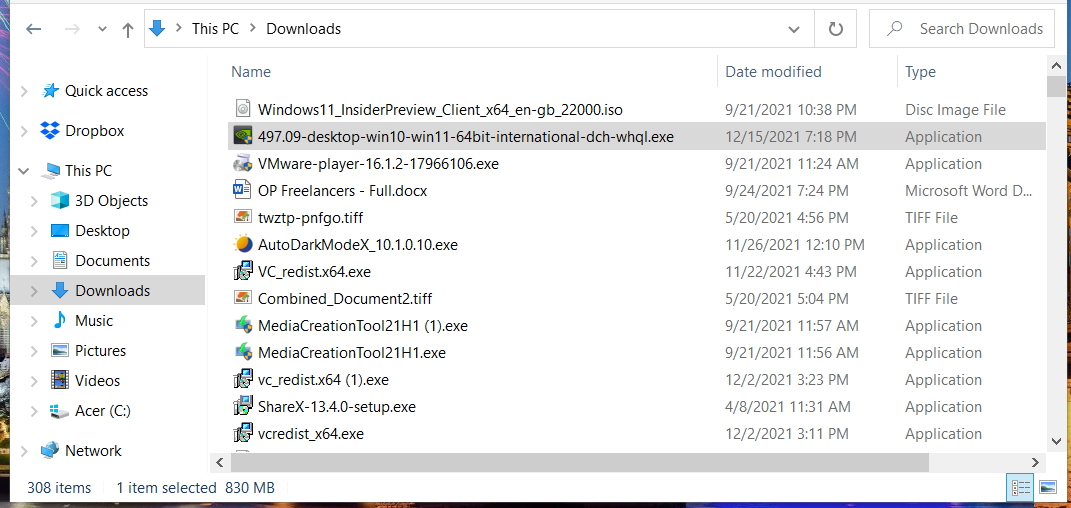The width and height of the screenshot is (1071, 508).
Task: Switch to Large icons view in status bar
Action: [1048, 488]
